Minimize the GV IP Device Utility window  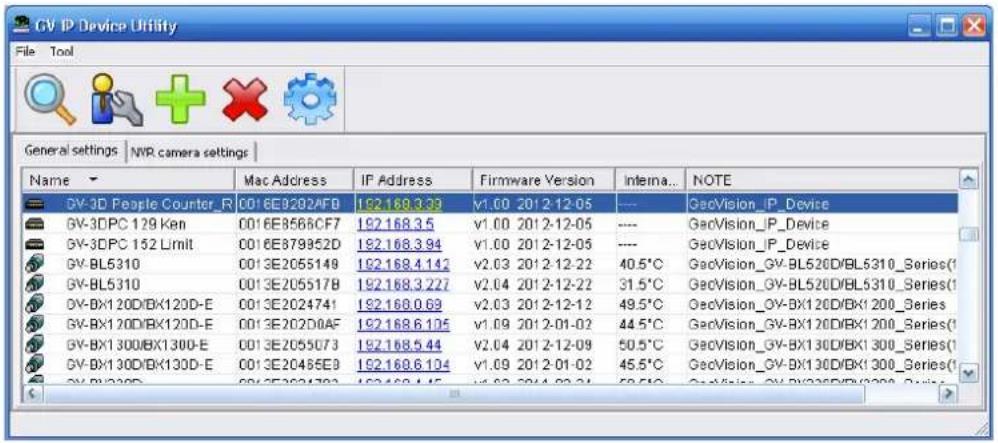point(919,27)
